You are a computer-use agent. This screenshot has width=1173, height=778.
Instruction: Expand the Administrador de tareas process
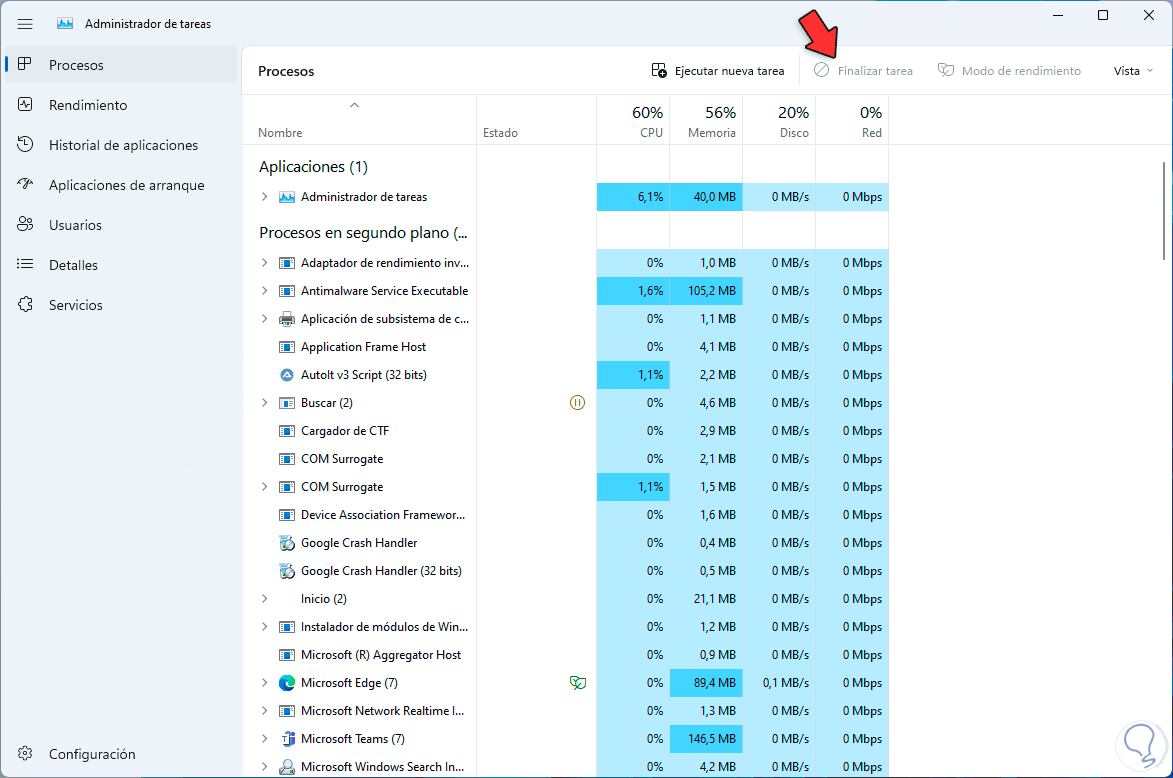tap(264, 197)
